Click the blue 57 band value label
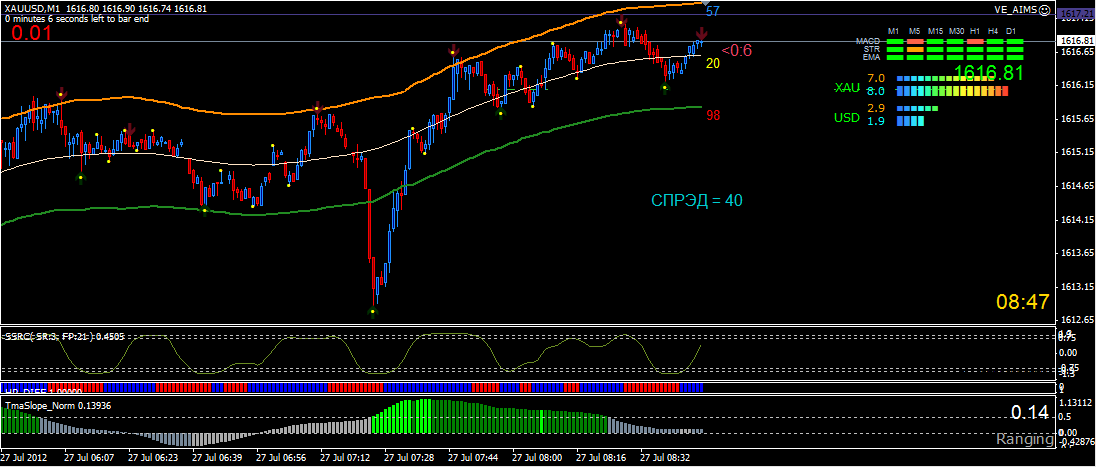The image size is (1096, 467). [713, 12]
